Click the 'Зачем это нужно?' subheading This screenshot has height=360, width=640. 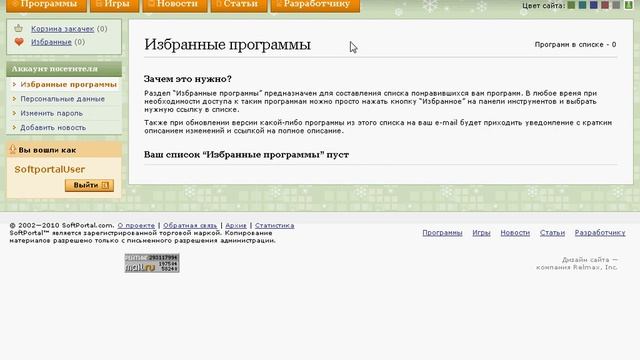(188, 79)
